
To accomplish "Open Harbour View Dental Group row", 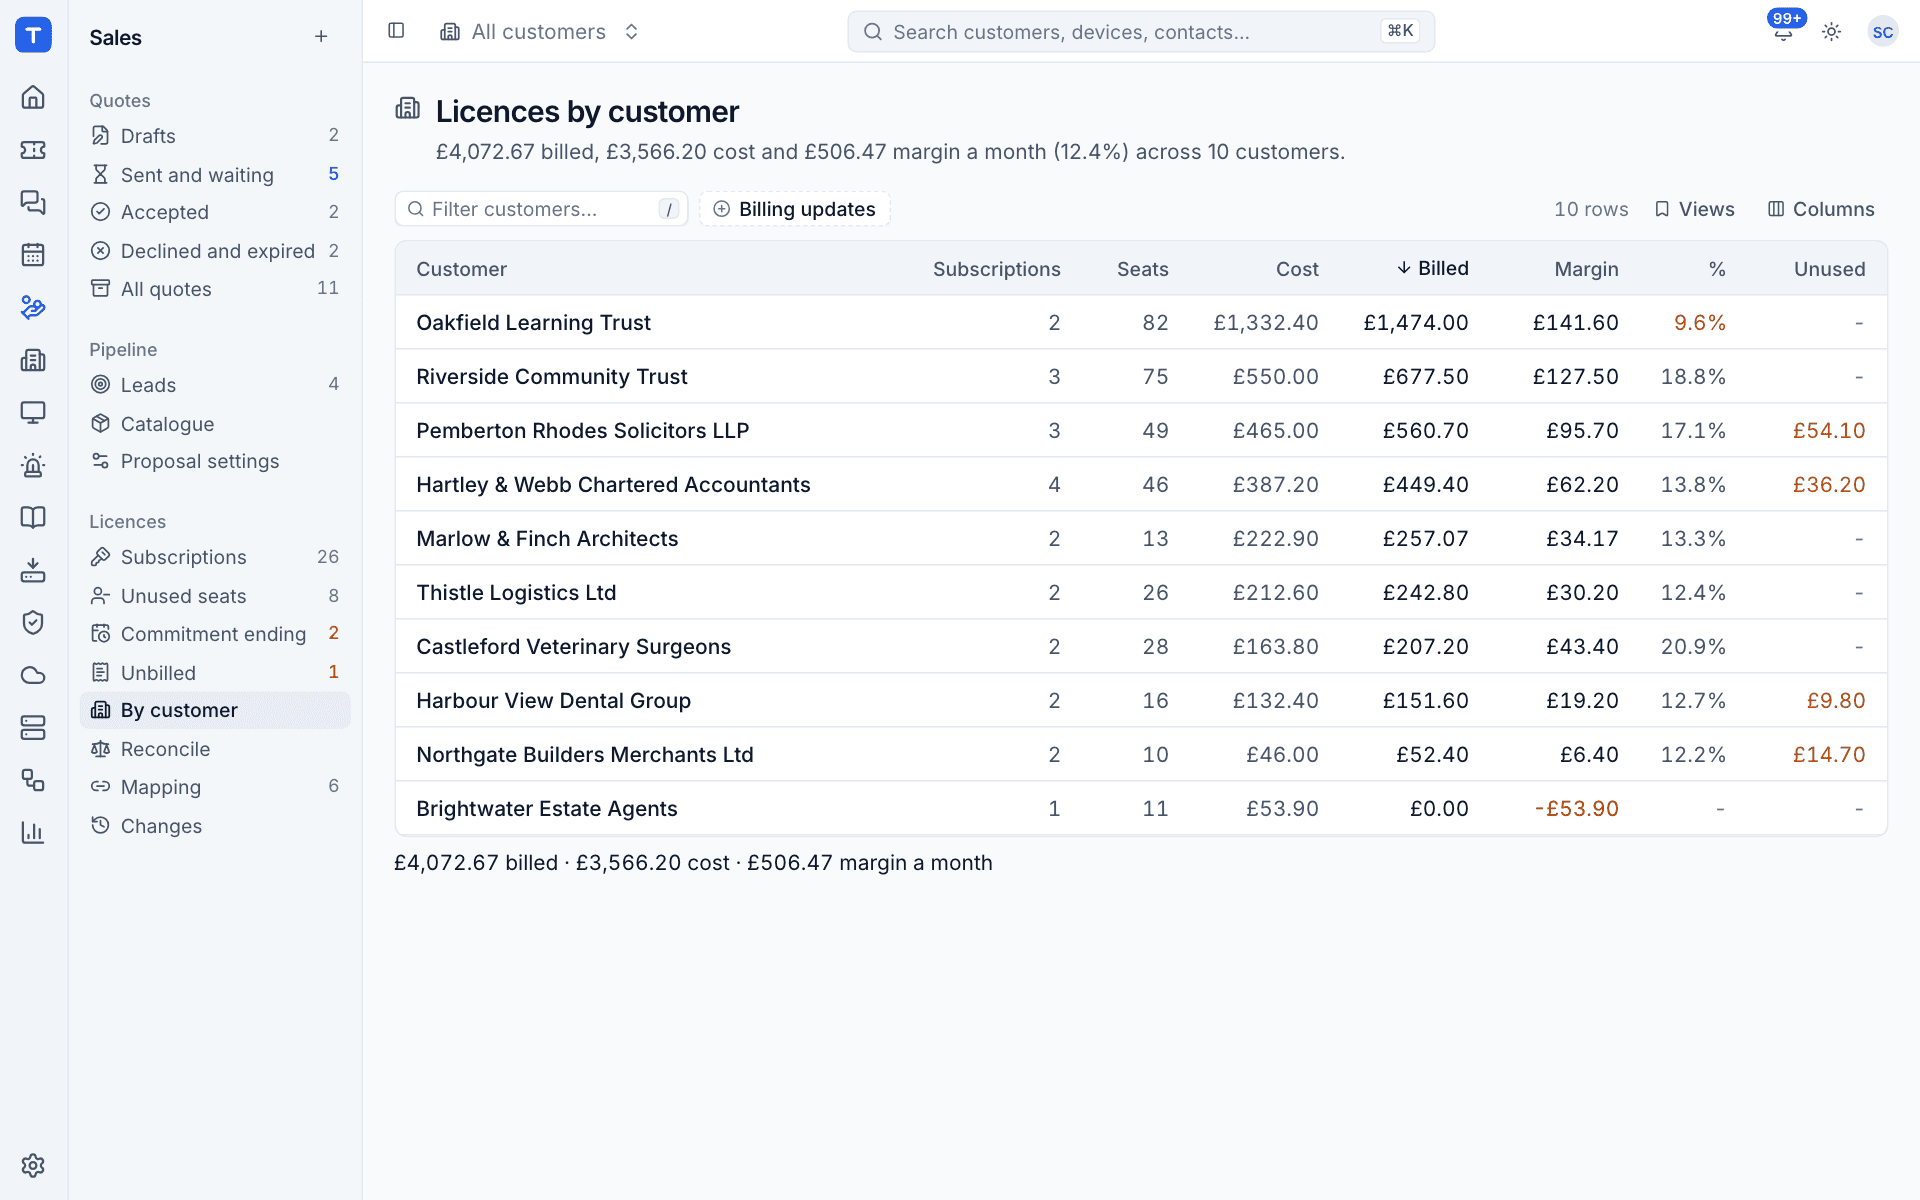I will tap(1141, 700).
